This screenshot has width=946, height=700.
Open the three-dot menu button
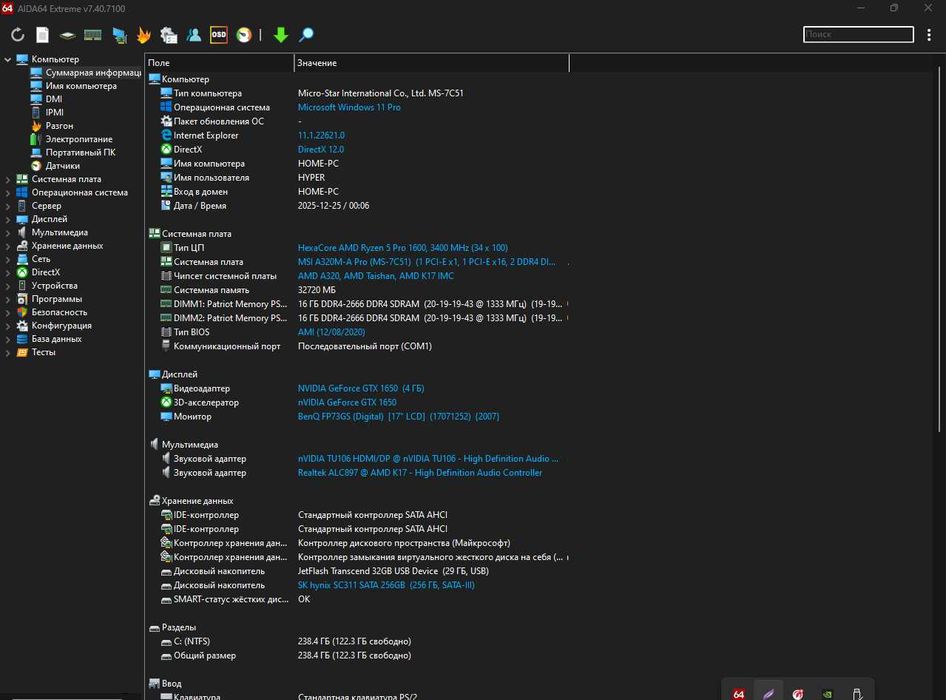coord(929,35)
